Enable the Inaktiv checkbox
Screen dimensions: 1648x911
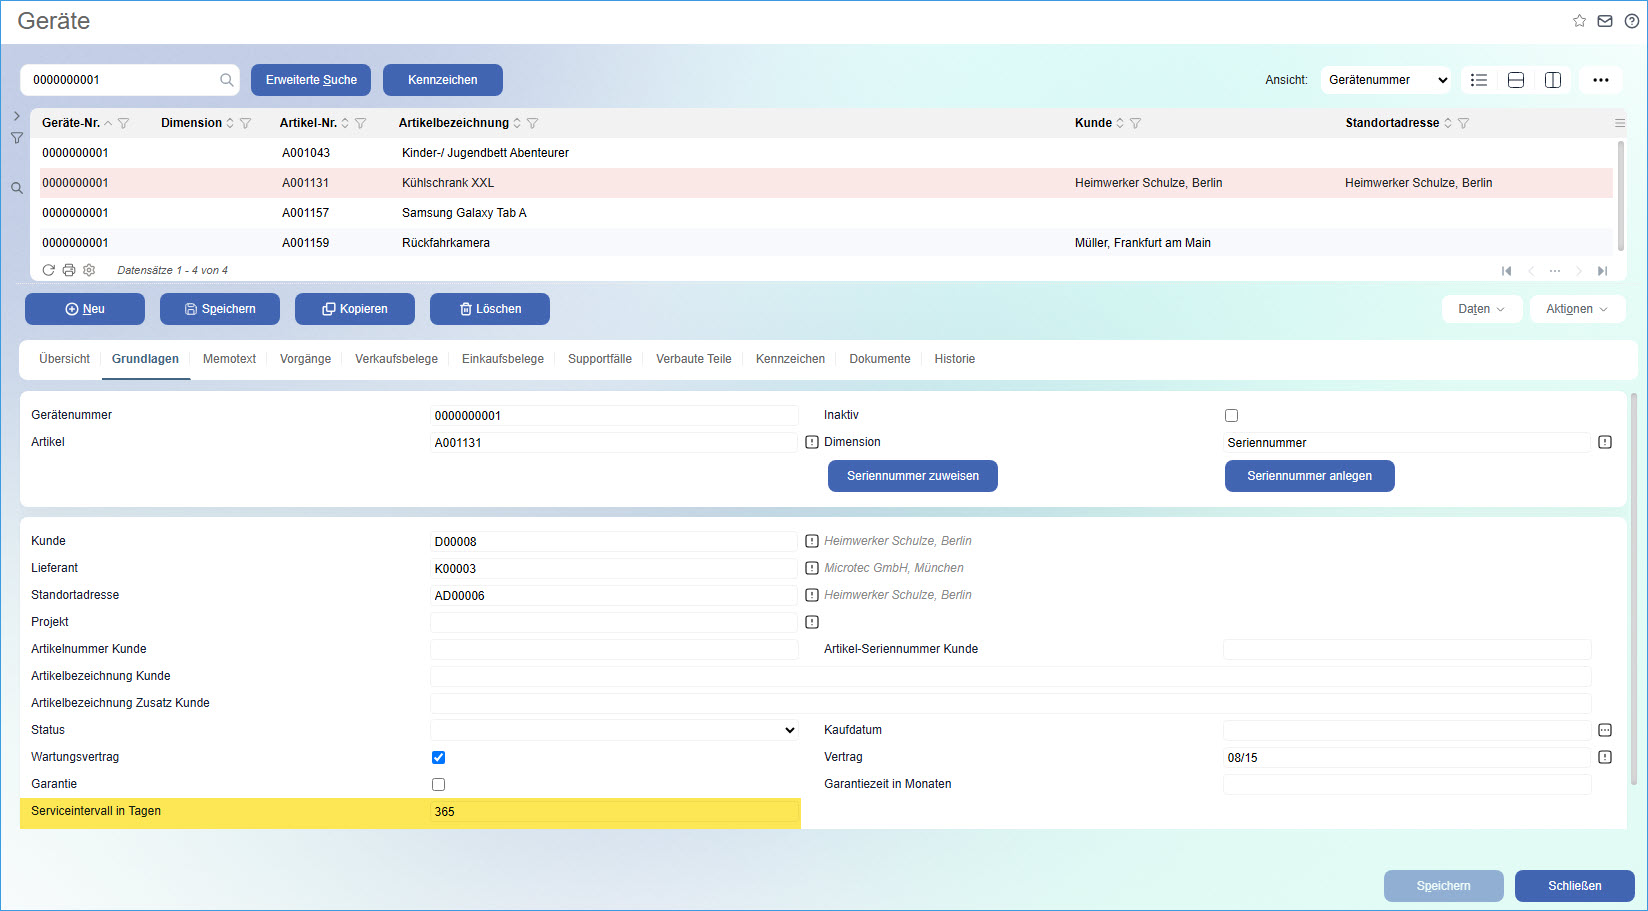coord(1231,415)
